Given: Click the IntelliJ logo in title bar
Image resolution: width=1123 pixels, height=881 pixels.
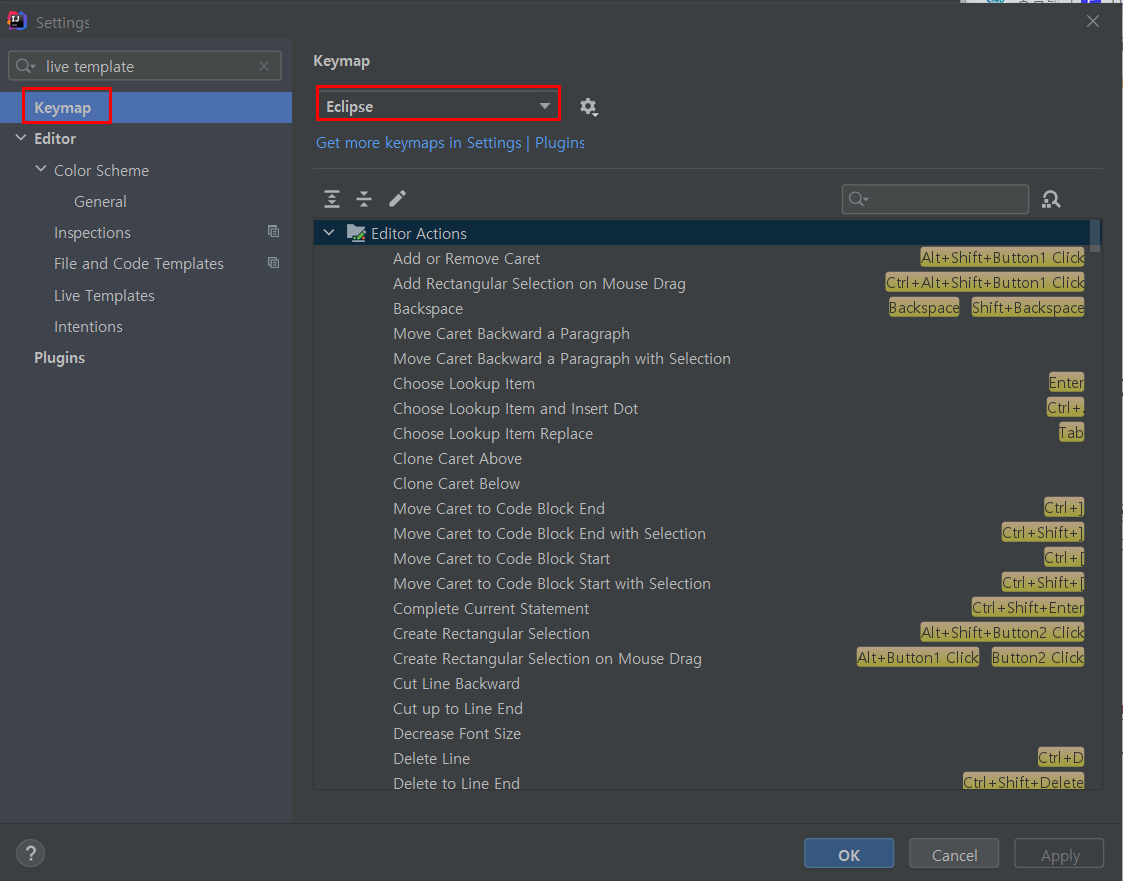Looking at the screenshot, I should (x=16, y=21).
